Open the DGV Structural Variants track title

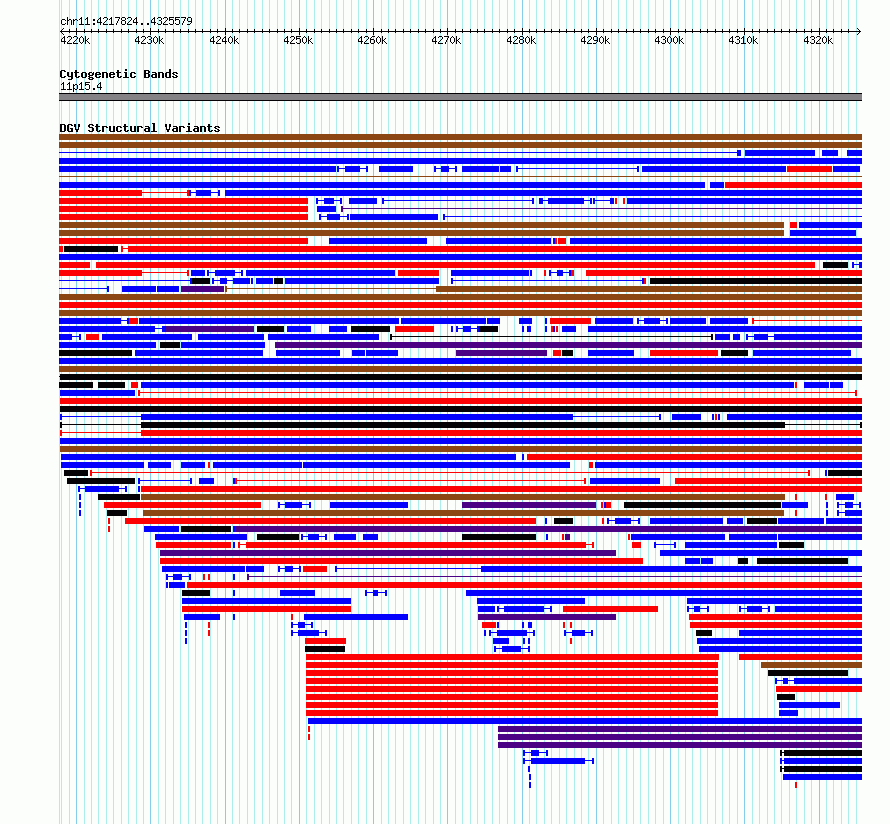tap(140, 128)
